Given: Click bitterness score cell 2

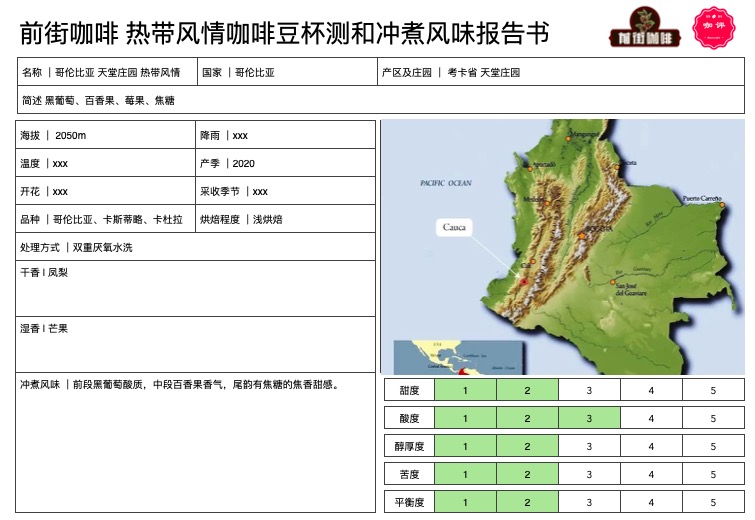Looking at the screenshot, I should click(527, 474).
